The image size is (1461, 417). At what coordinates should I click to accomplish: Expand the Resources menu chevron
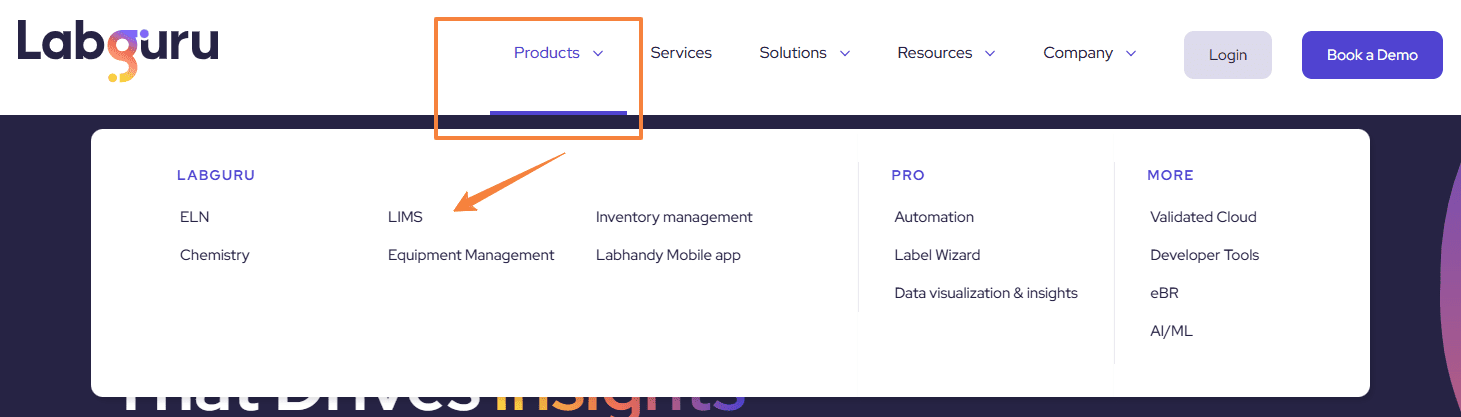pyautogui.click(x=990, y=54)
